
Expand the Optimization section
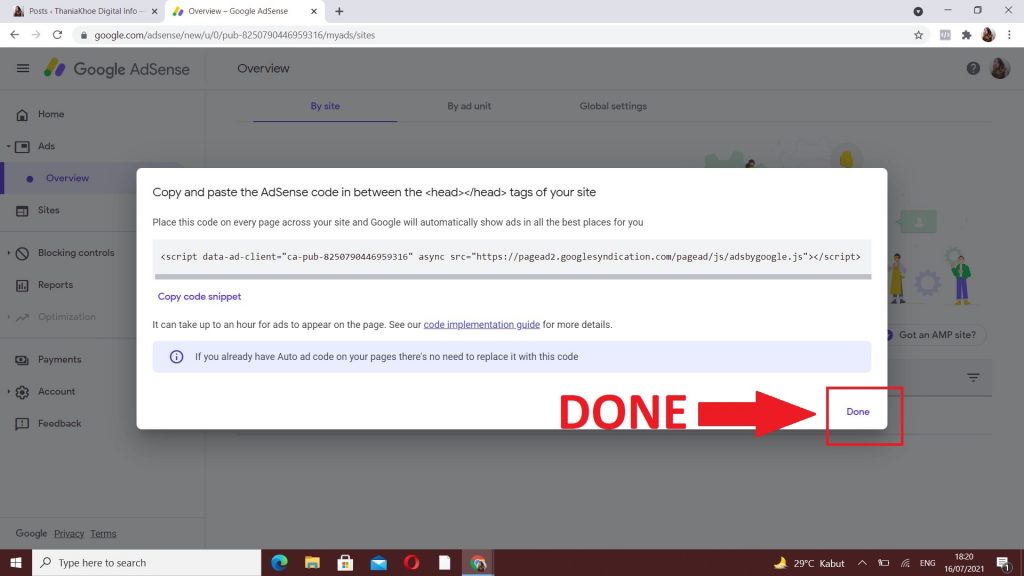click(x=8, y=317)
